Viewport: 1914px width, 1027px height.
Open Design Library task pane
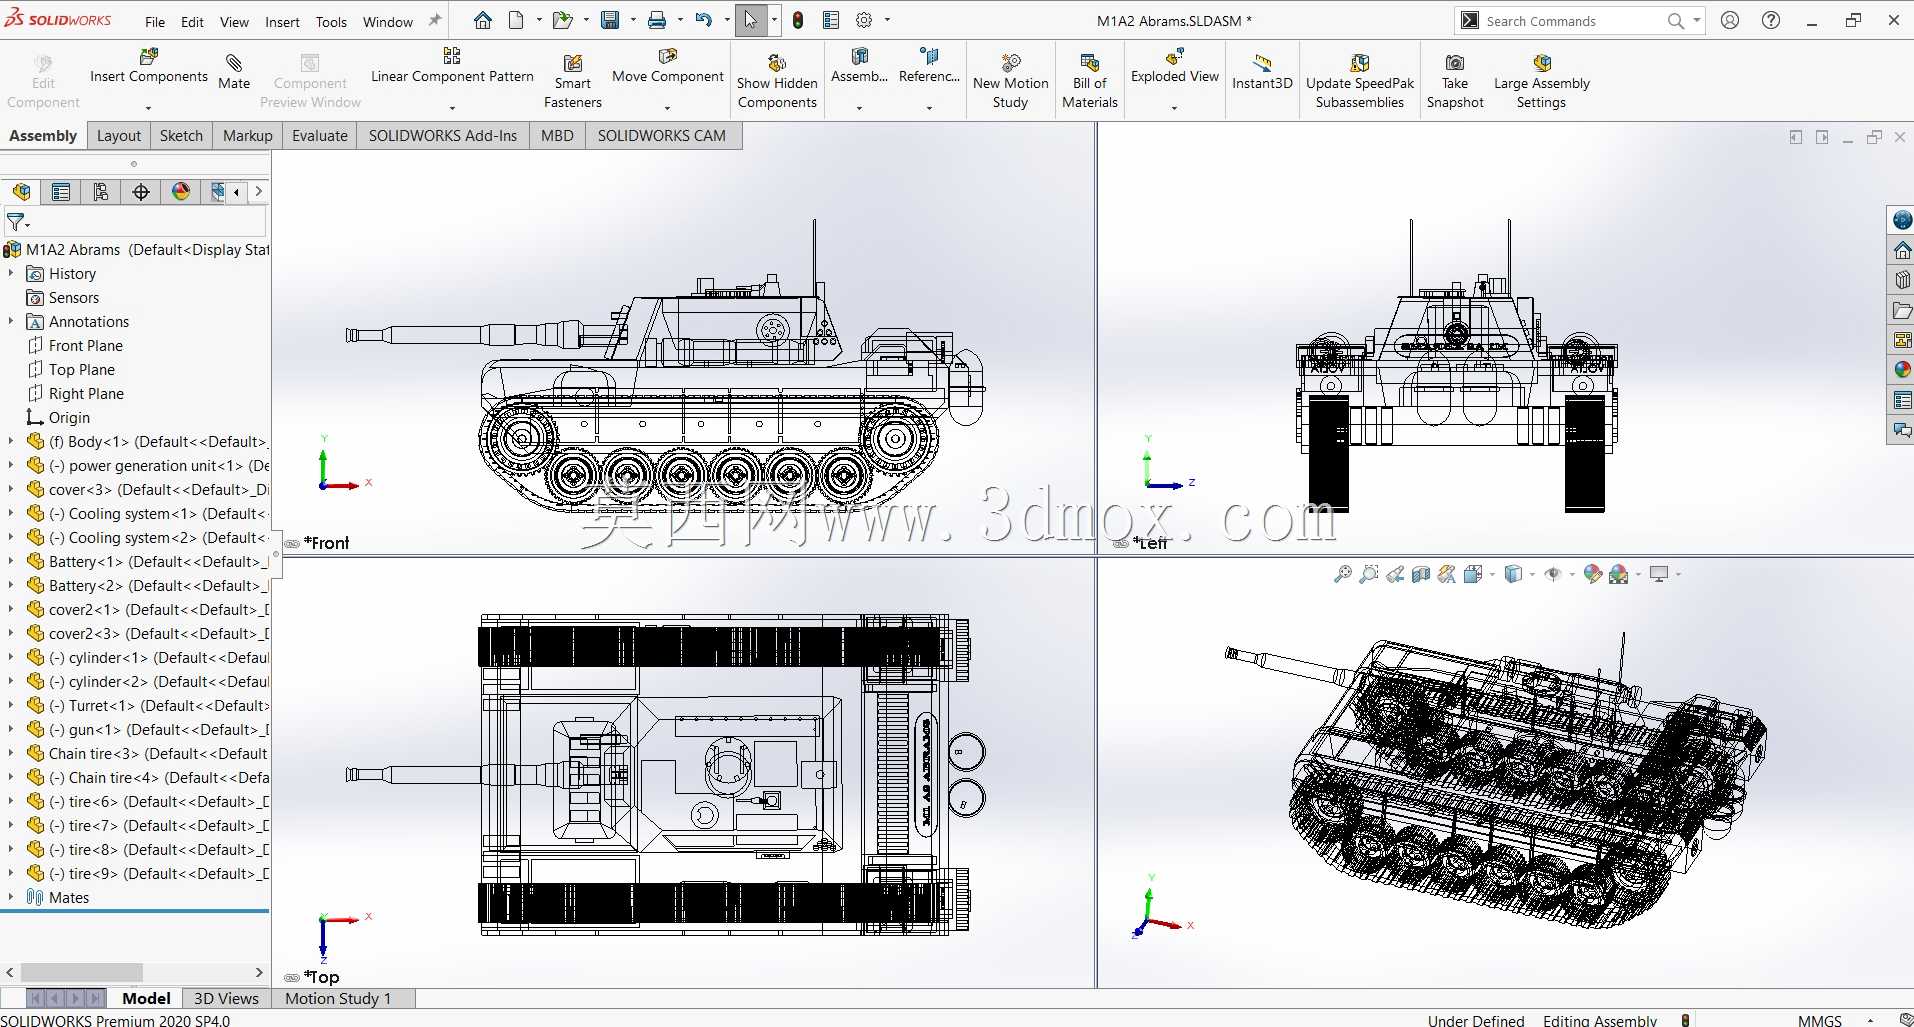pos(1902,280)
